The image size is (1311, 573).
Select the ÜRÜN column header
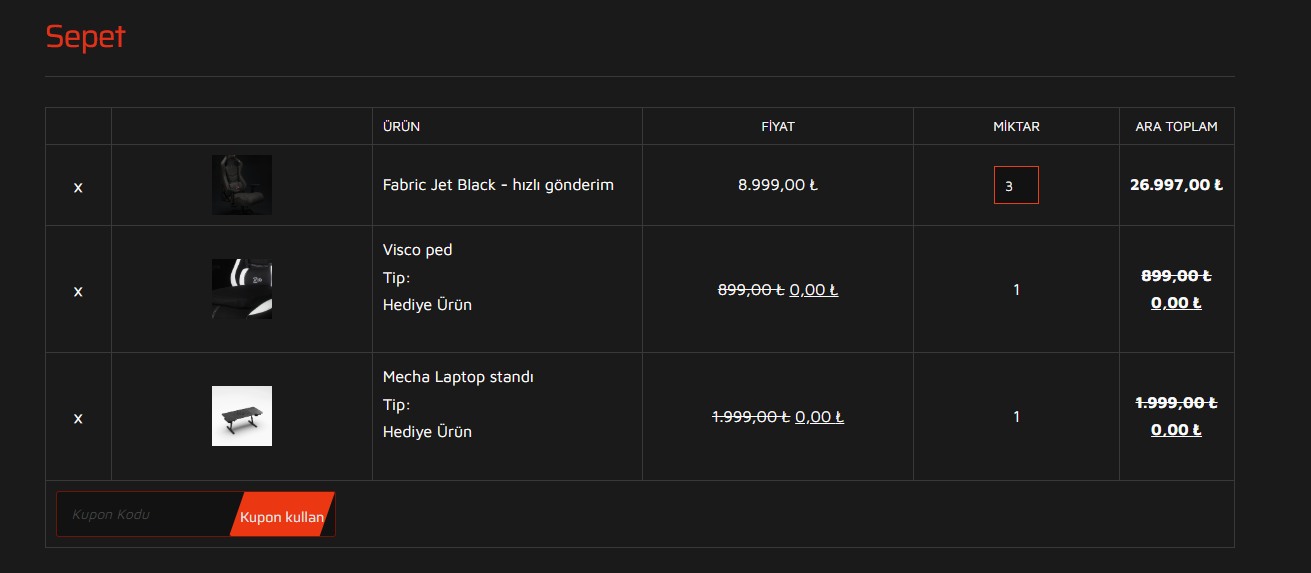tap(401, 127)
